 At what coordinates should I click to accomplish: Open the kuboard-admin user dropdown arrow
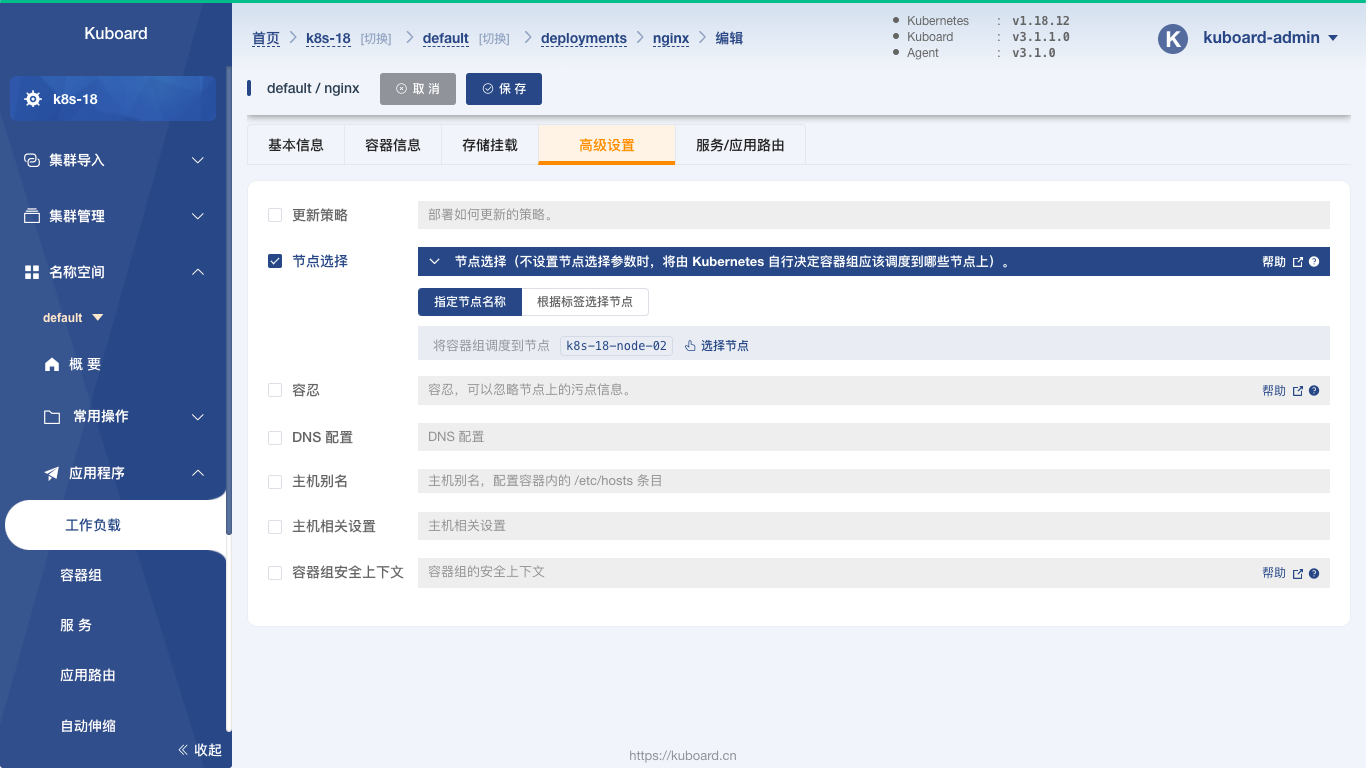pos(1333,39)
